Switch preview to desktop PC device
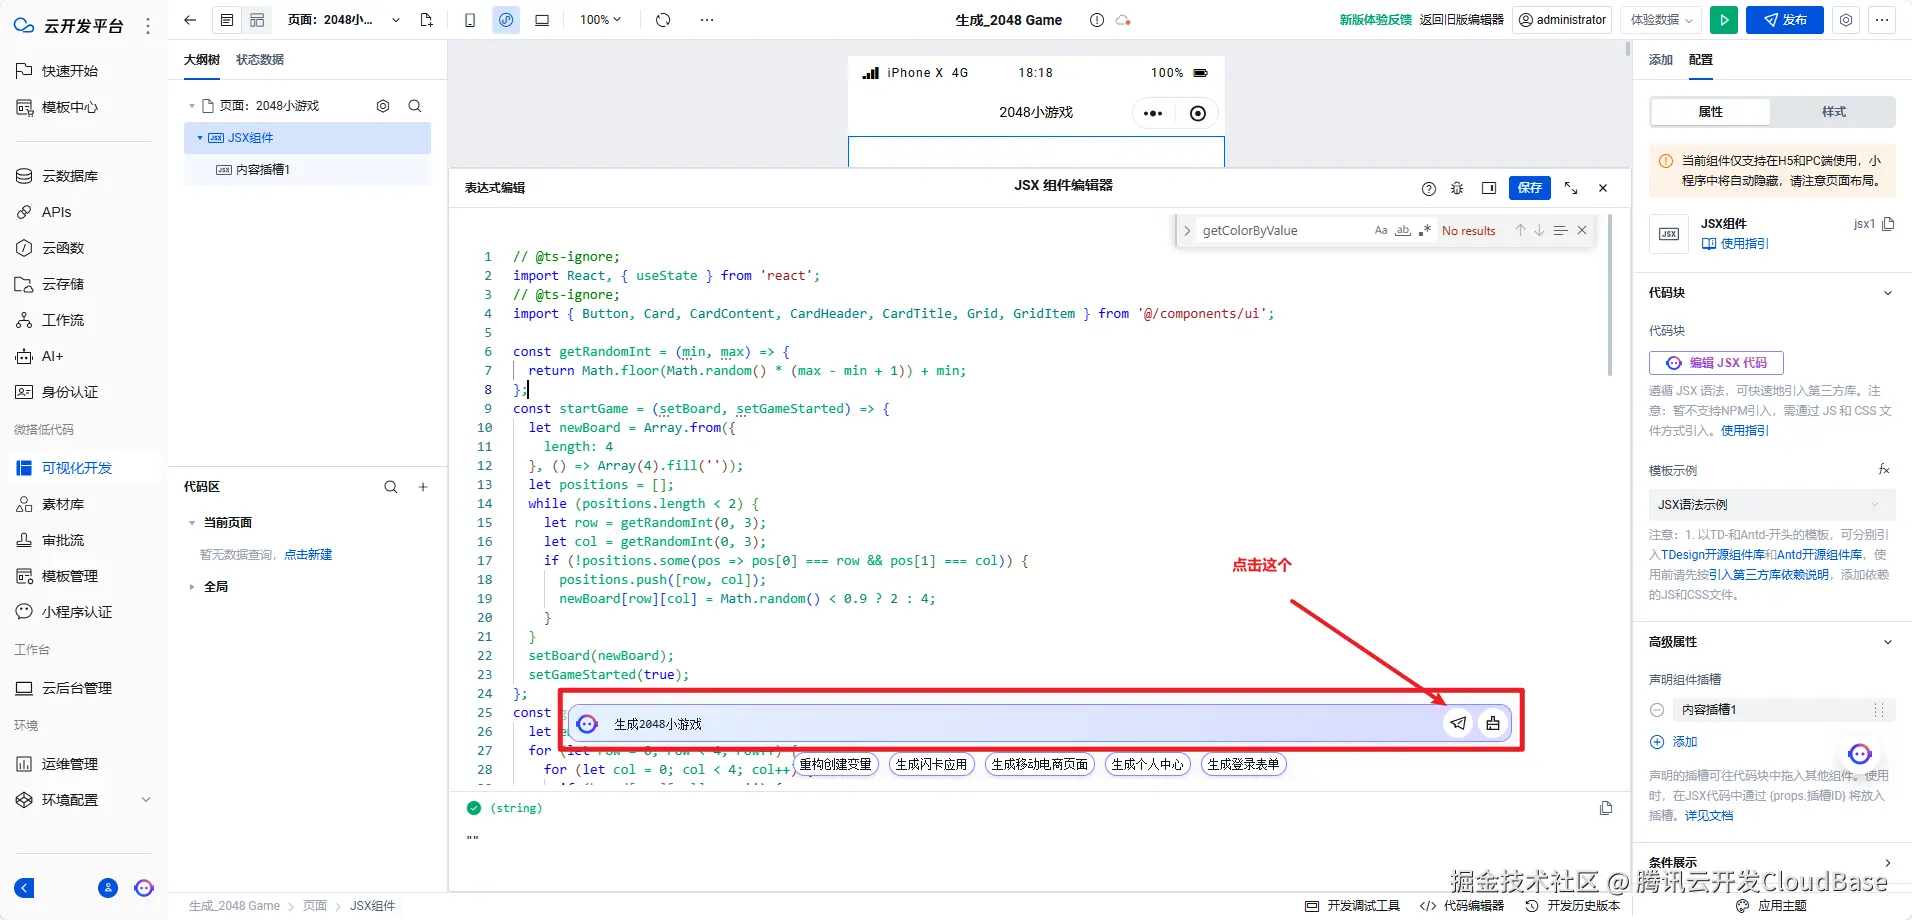 pos(542,20)
